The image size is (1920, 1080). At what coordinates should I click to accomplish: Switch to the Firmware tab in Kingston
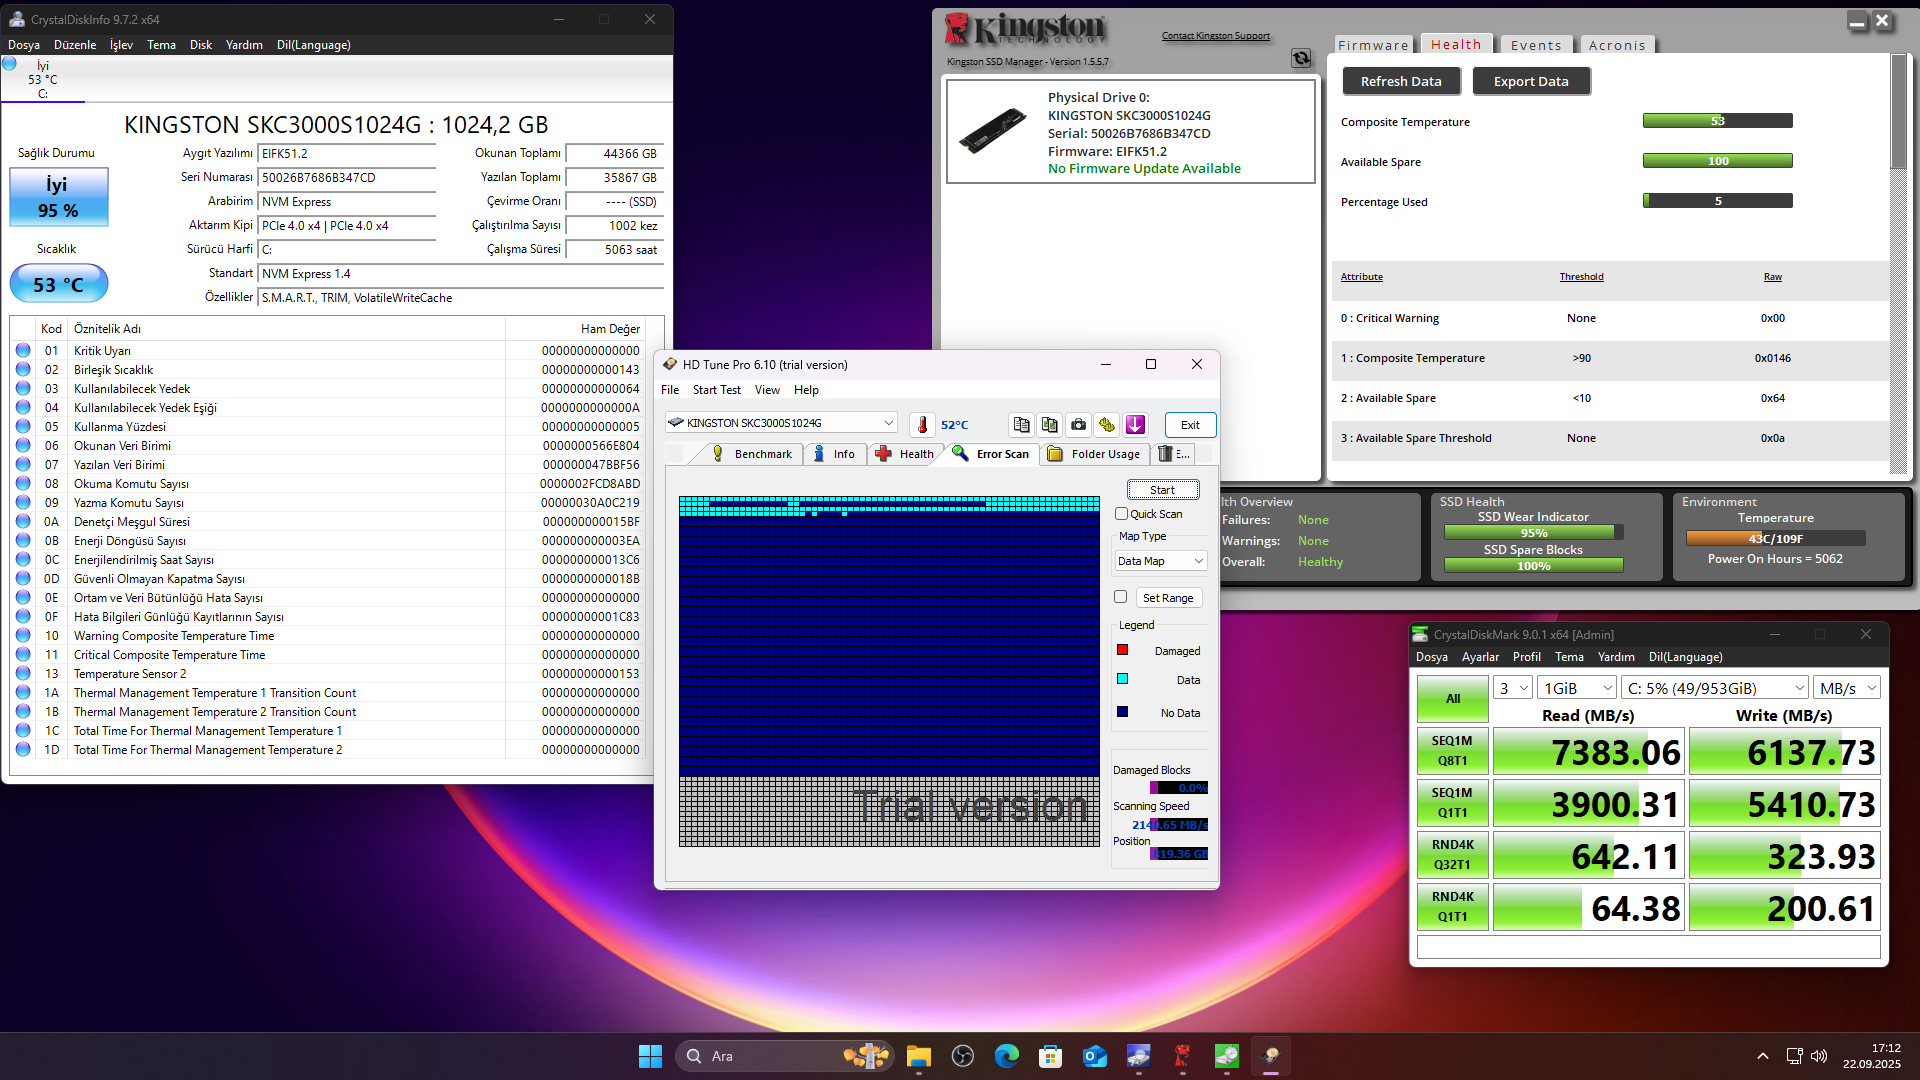[x=1373, y=45]
